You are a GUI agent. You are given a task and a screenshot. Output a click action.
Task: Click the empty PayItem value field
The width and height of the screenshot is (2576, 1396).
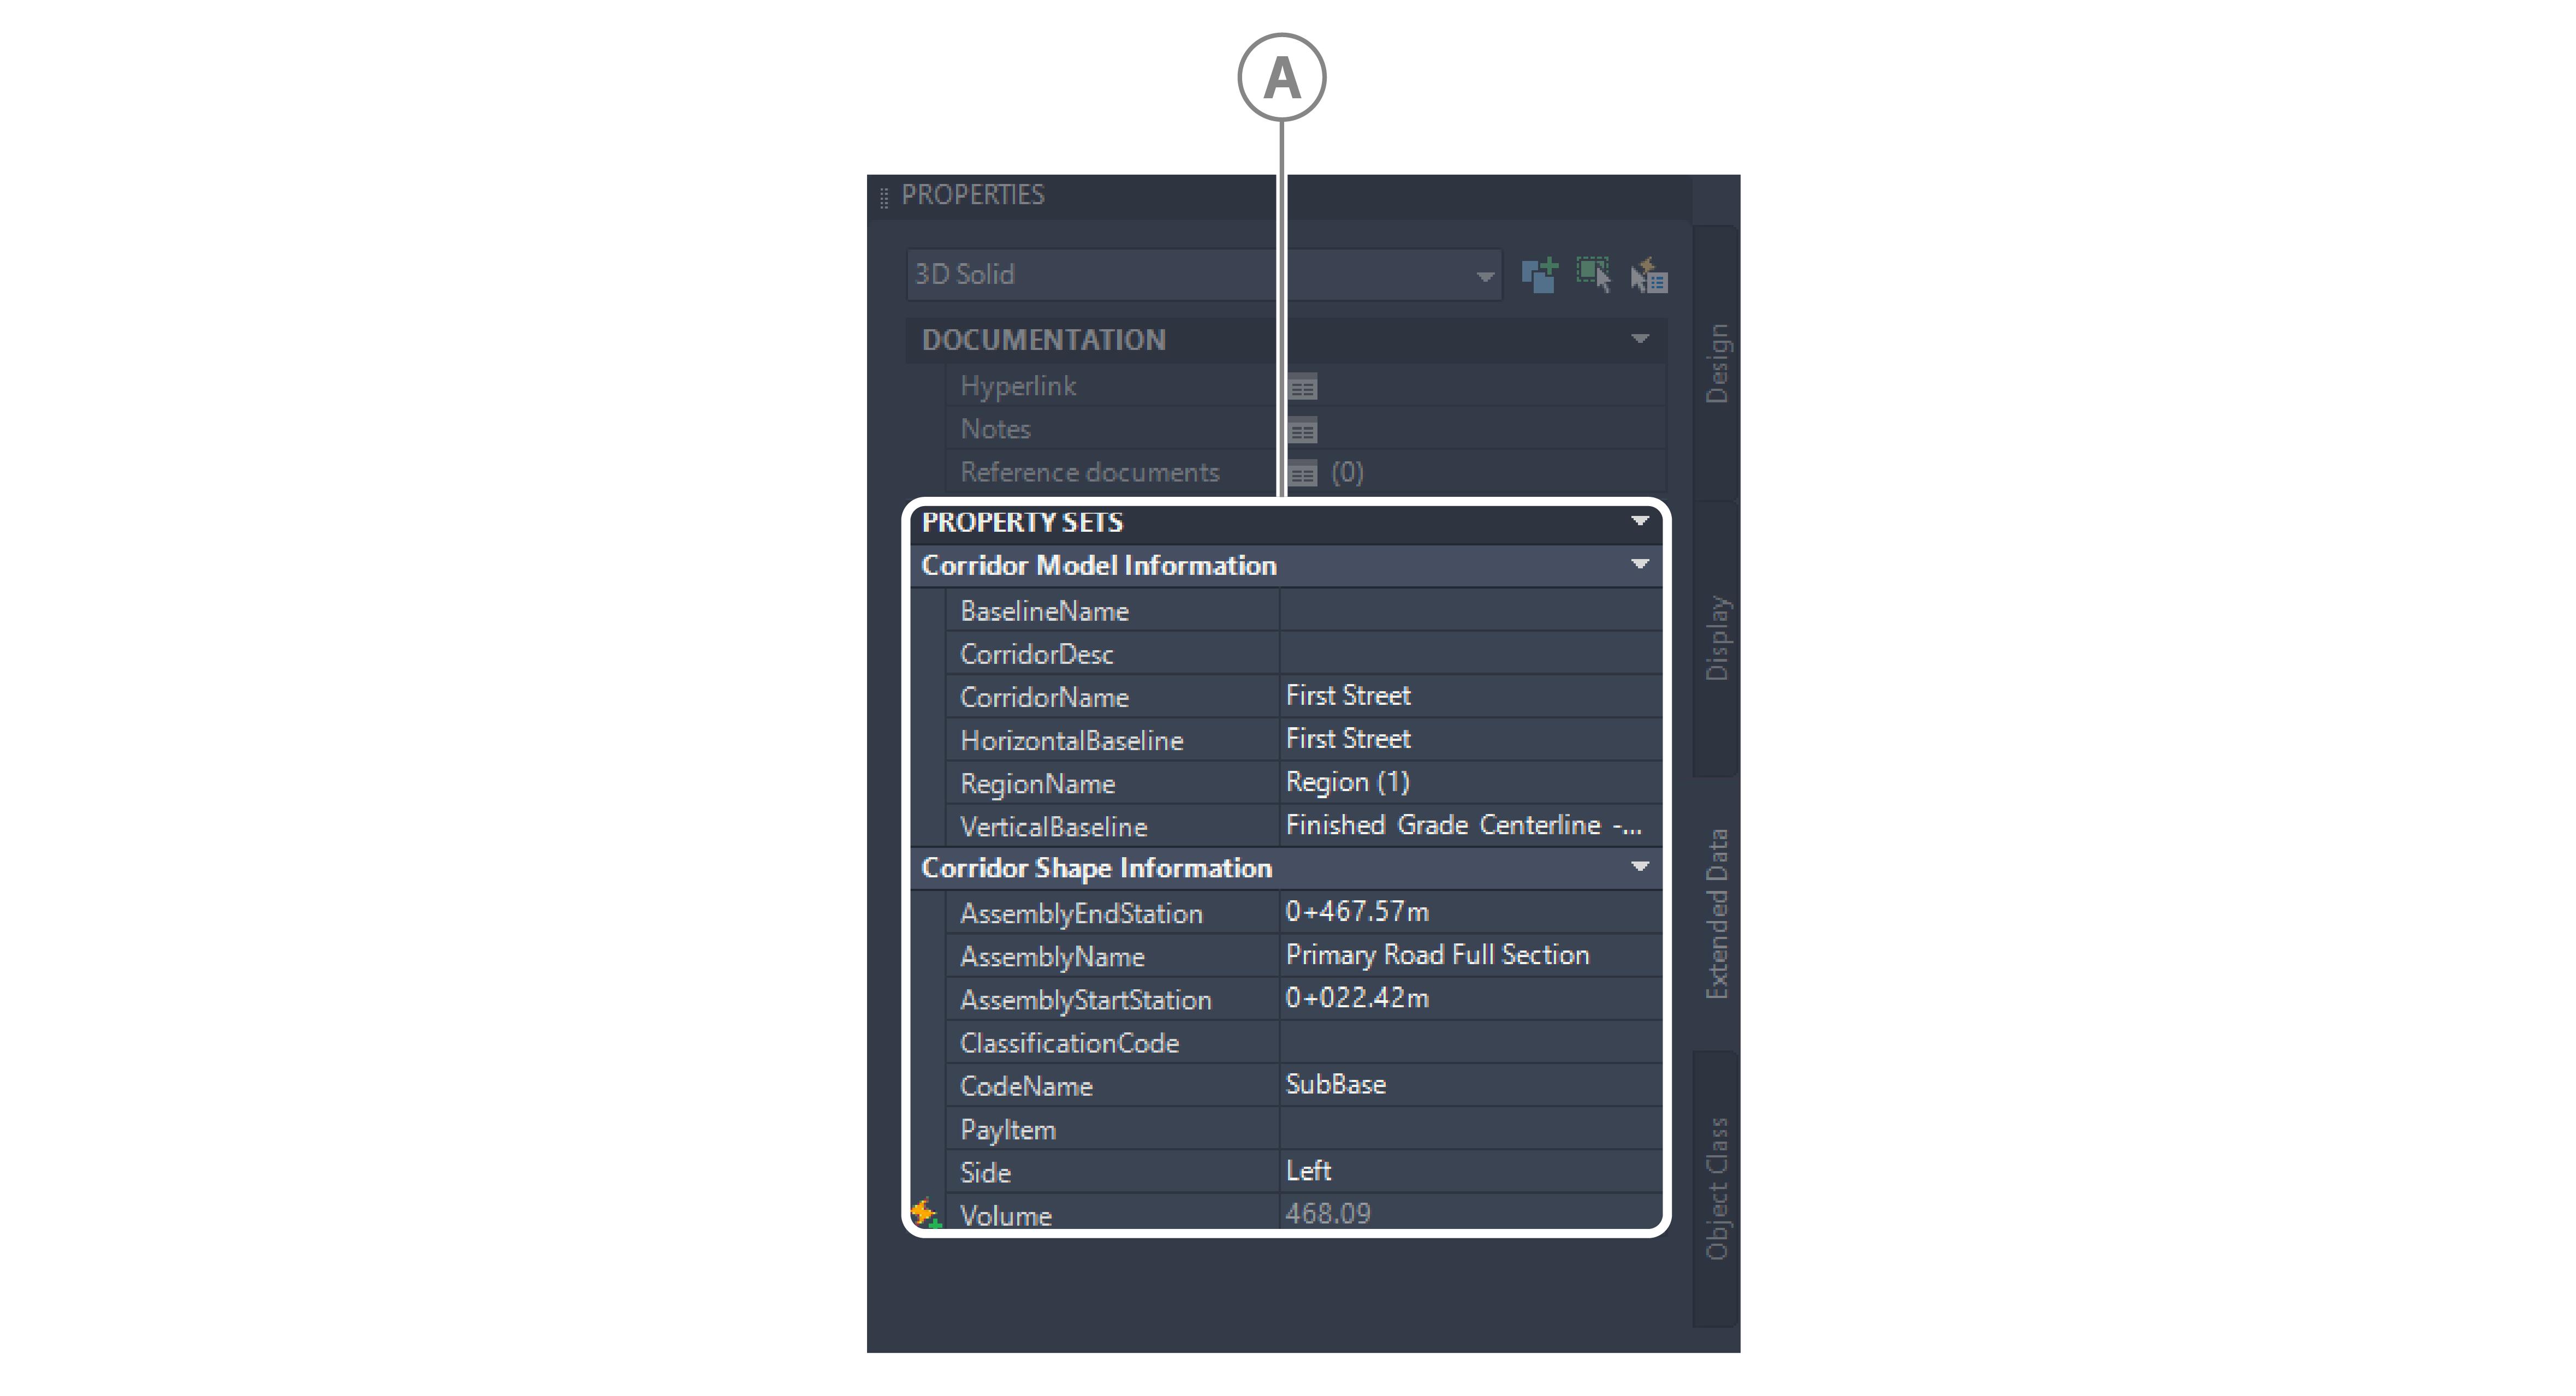click(1470, 1129)
